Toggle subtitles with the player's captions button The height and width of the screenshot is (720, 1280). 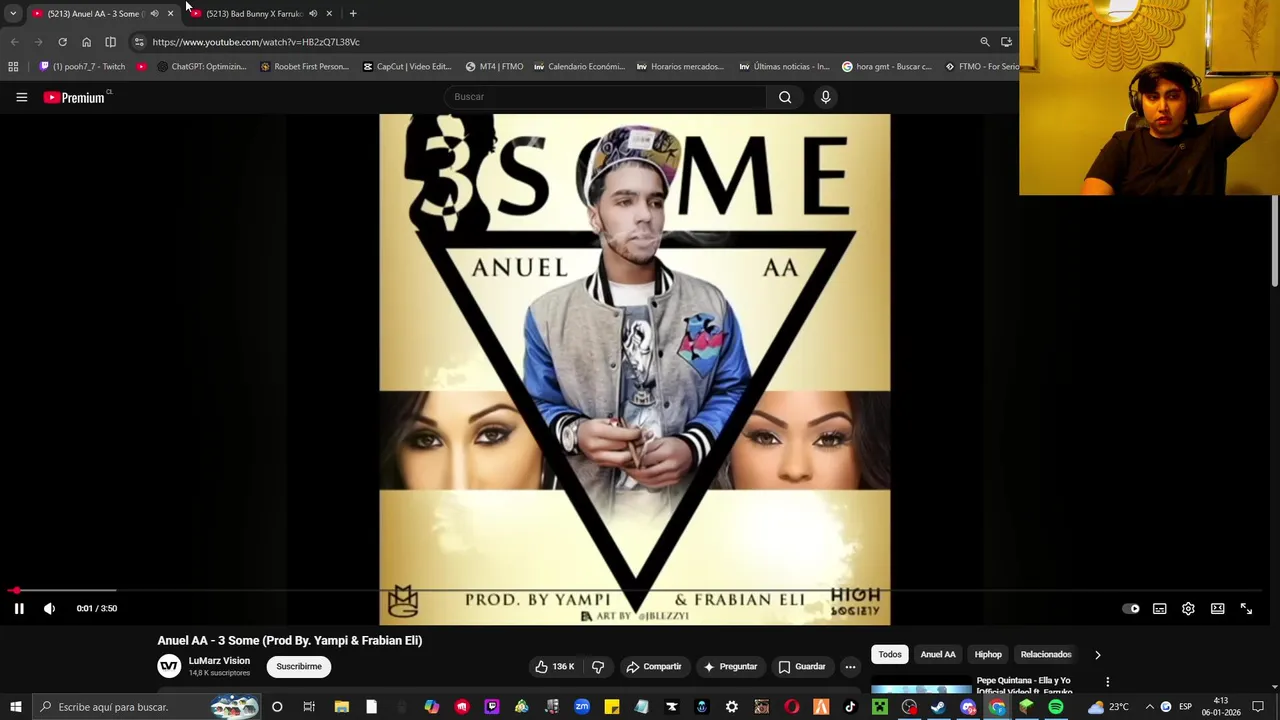[x=1159, y=608]
